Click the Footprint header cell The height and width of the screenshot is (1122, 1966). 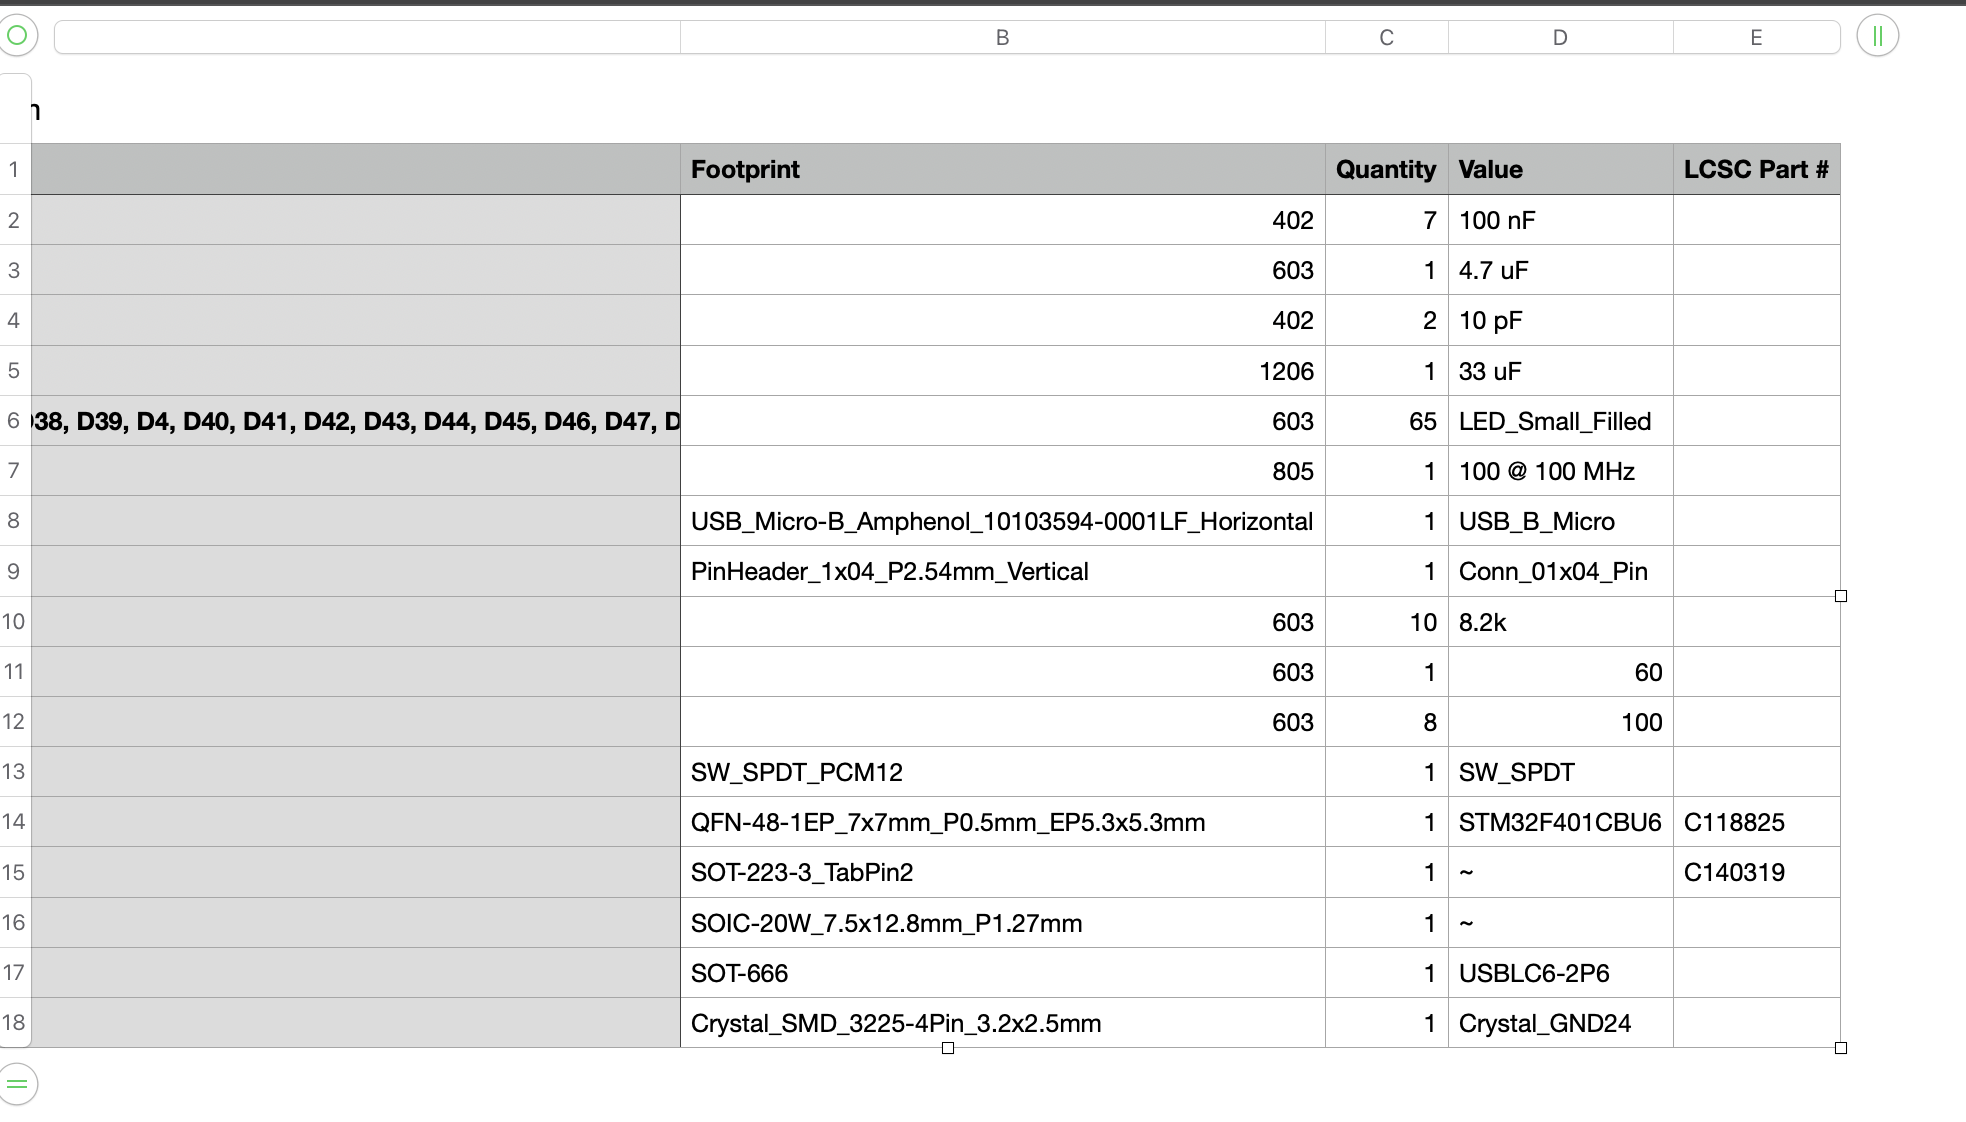1002,169
